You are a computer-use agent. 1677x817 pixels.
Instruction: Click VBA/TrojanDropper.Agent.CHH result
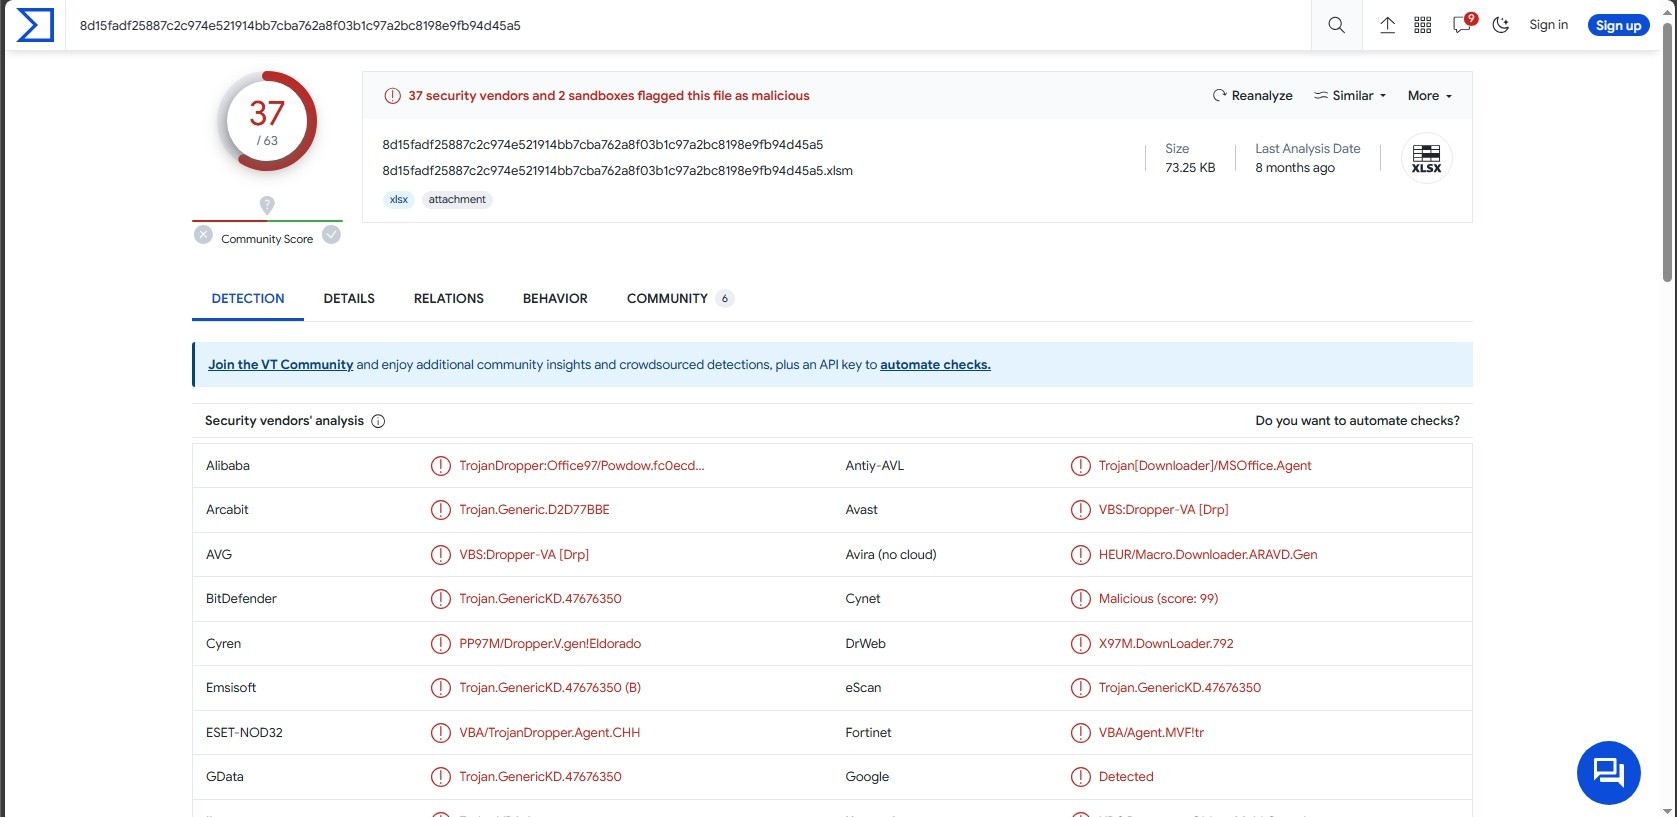click(x=550, y=733)
